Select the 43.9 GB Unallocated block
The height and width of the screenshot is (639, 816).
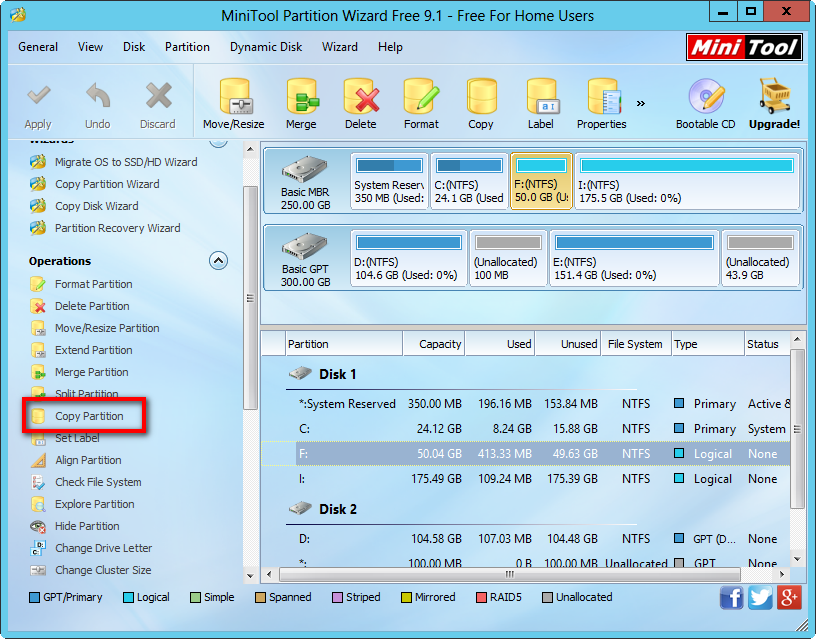point(760,258)
